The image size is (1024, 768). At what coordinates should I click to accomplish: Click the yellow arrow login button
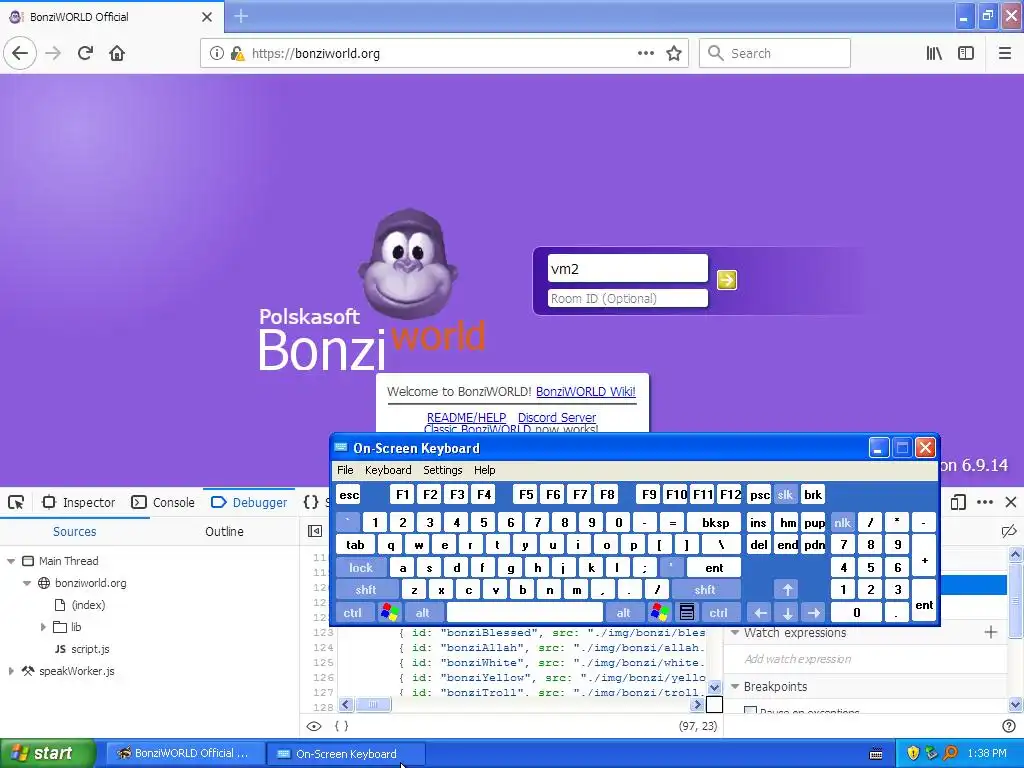pyautogui.click(x=727, y=280)
